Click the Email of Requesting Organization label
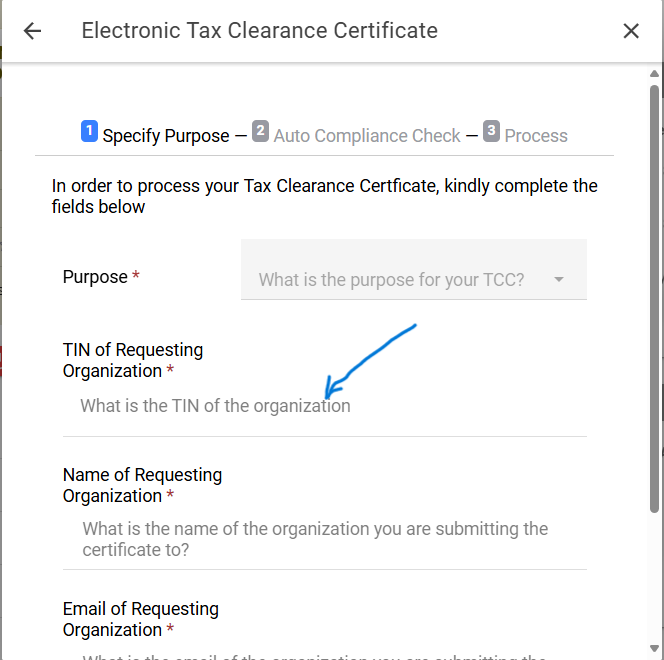 [x=140, y=619]
